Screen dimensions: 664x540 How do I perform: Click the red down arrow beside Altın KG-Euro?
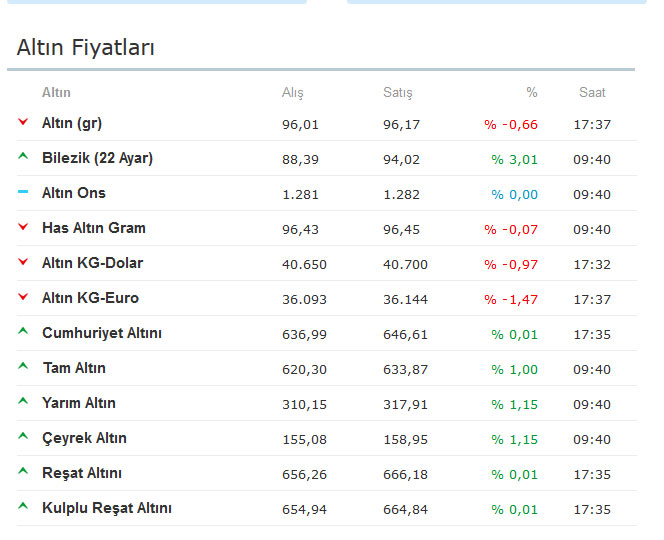pyautogui.click(x=23, y=297)
